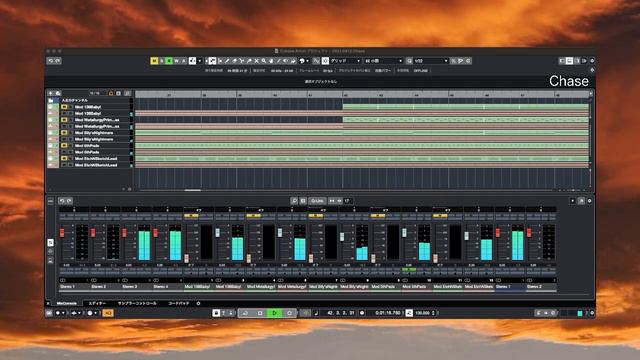The height and width of the screenshot is (360, 640).
Task: Select the Zoom magnifier tool
Action: coord(264,61)
